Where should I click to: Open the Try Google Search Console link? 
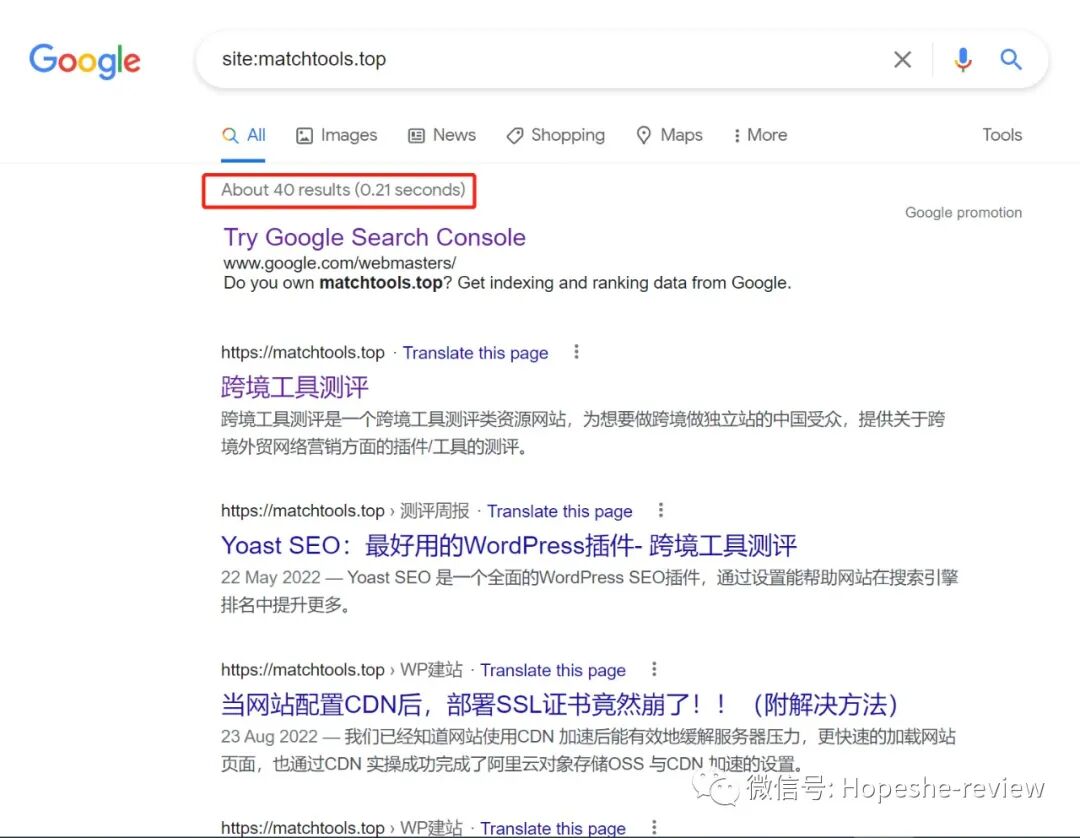[x=373, y=238]
